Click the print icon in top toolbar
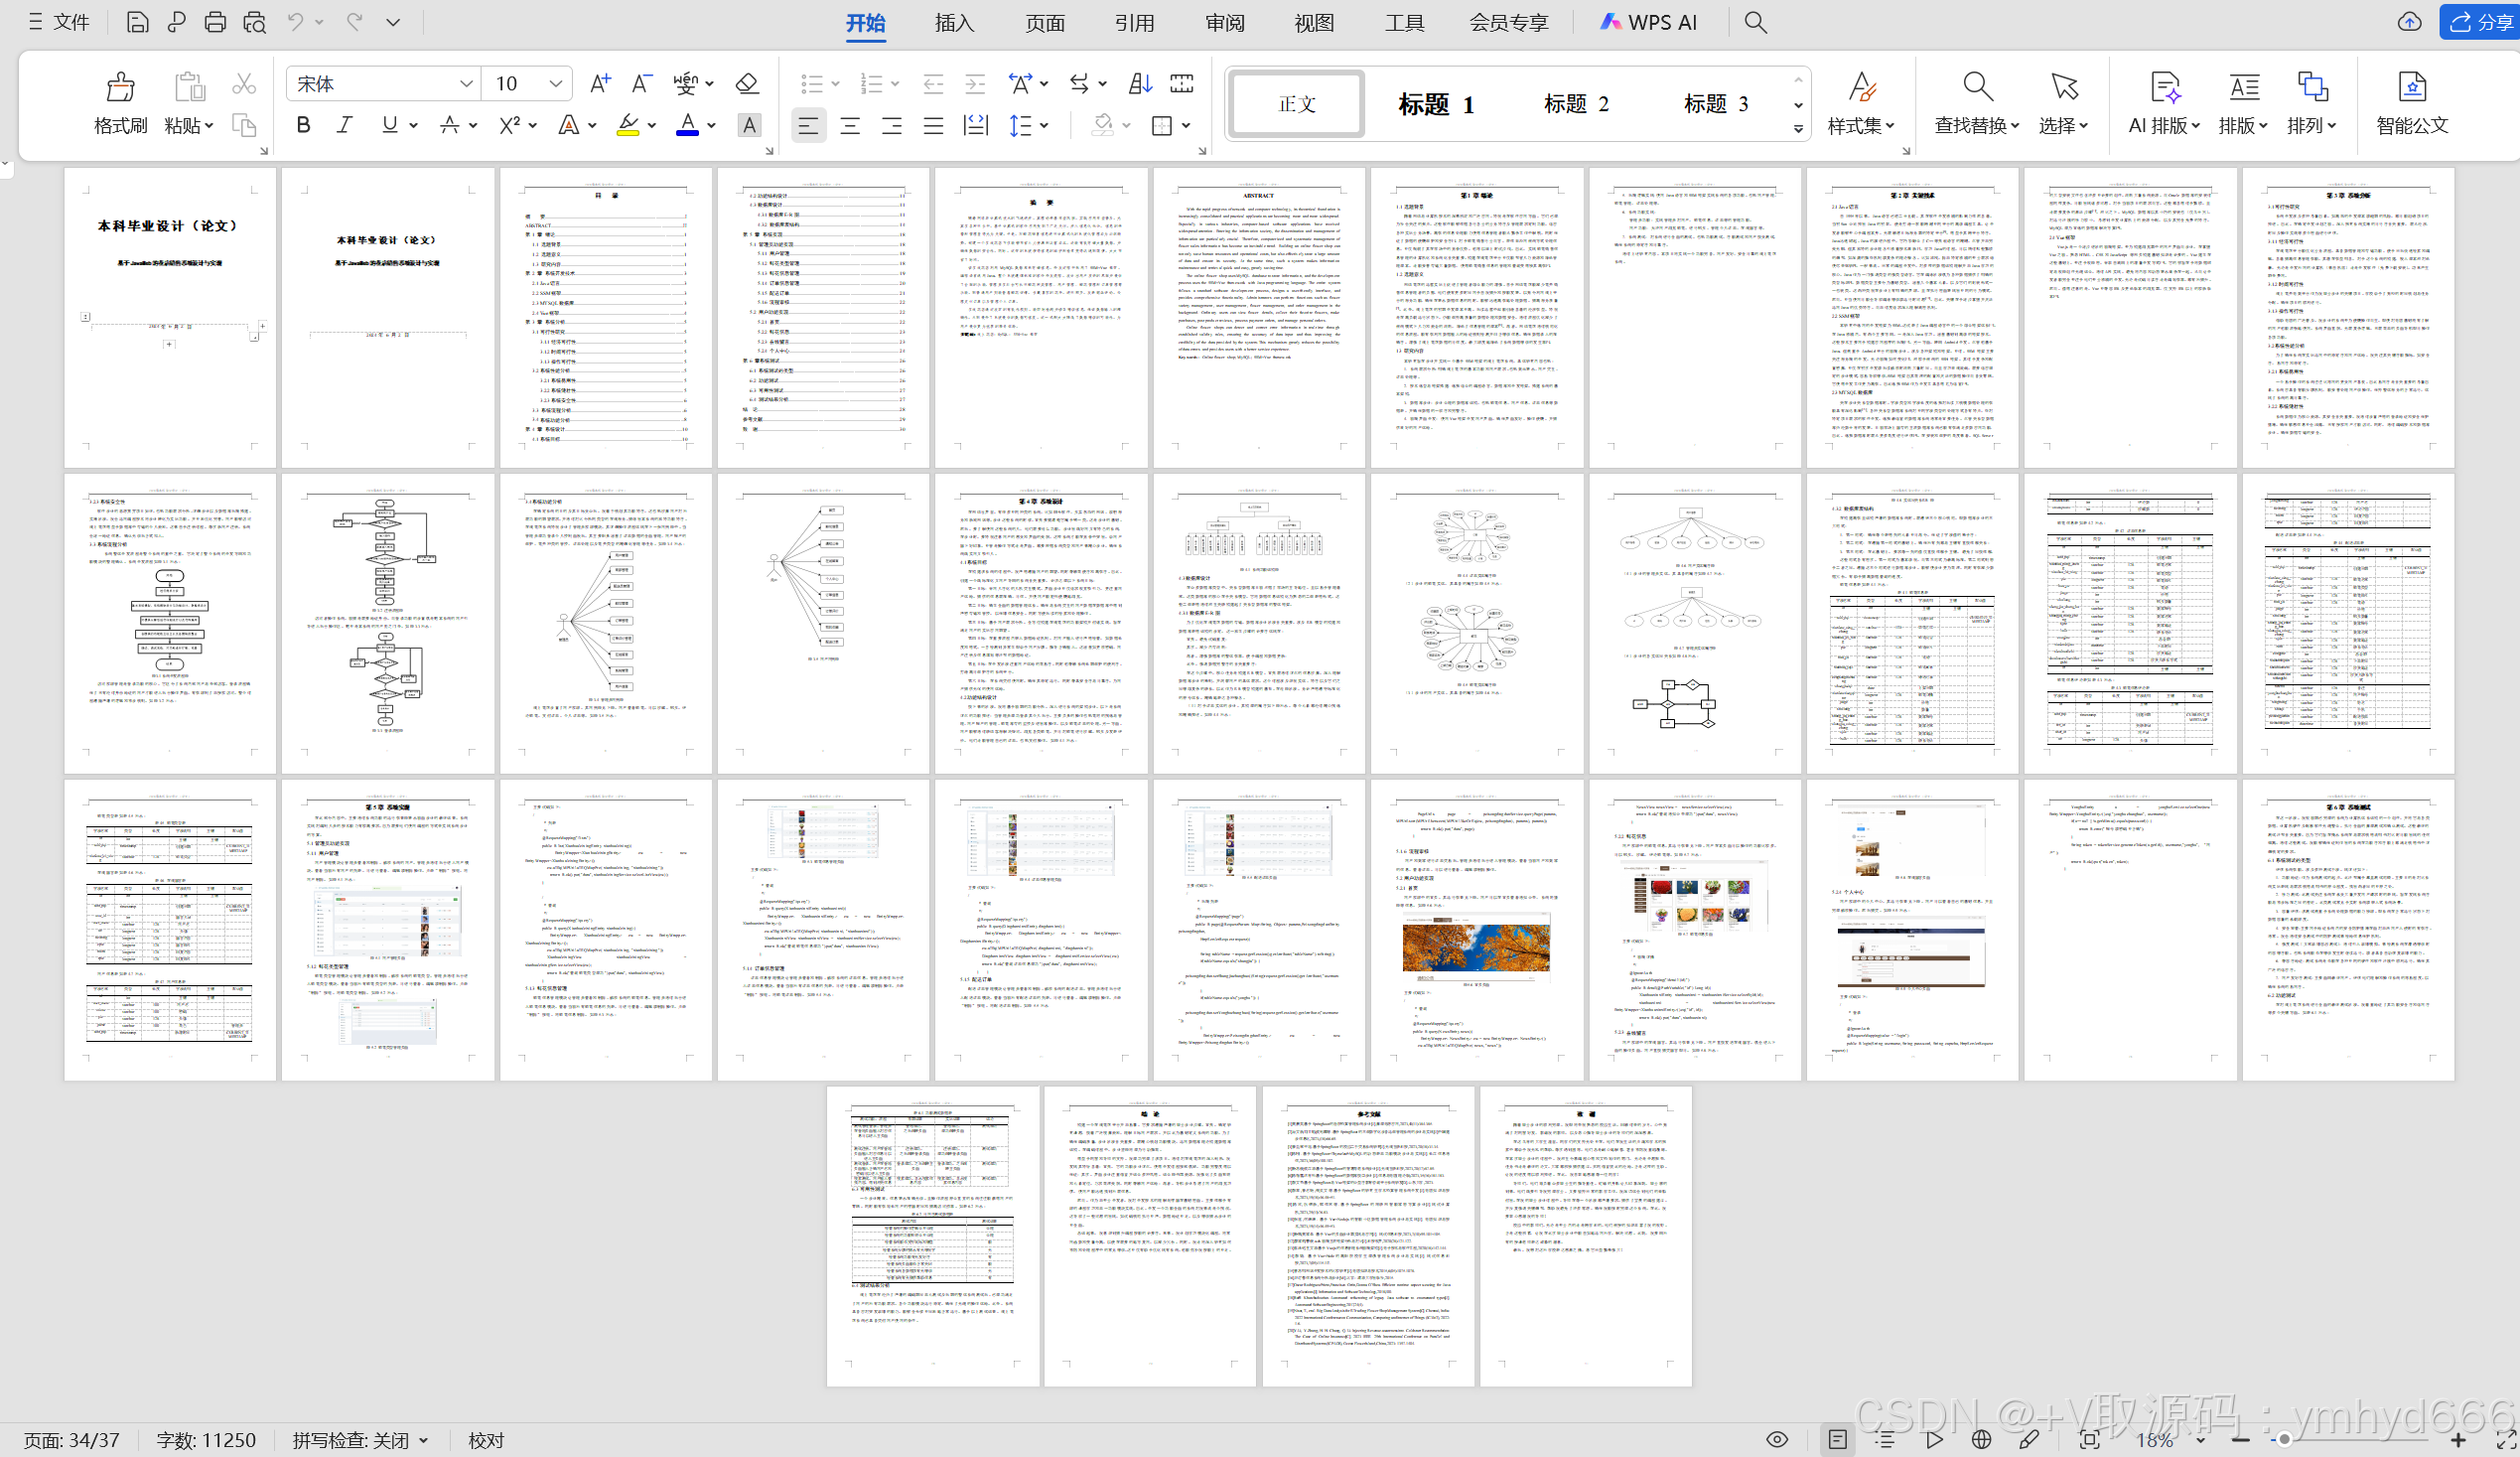The image size is (2520, 1457). (x=215, y=22)
